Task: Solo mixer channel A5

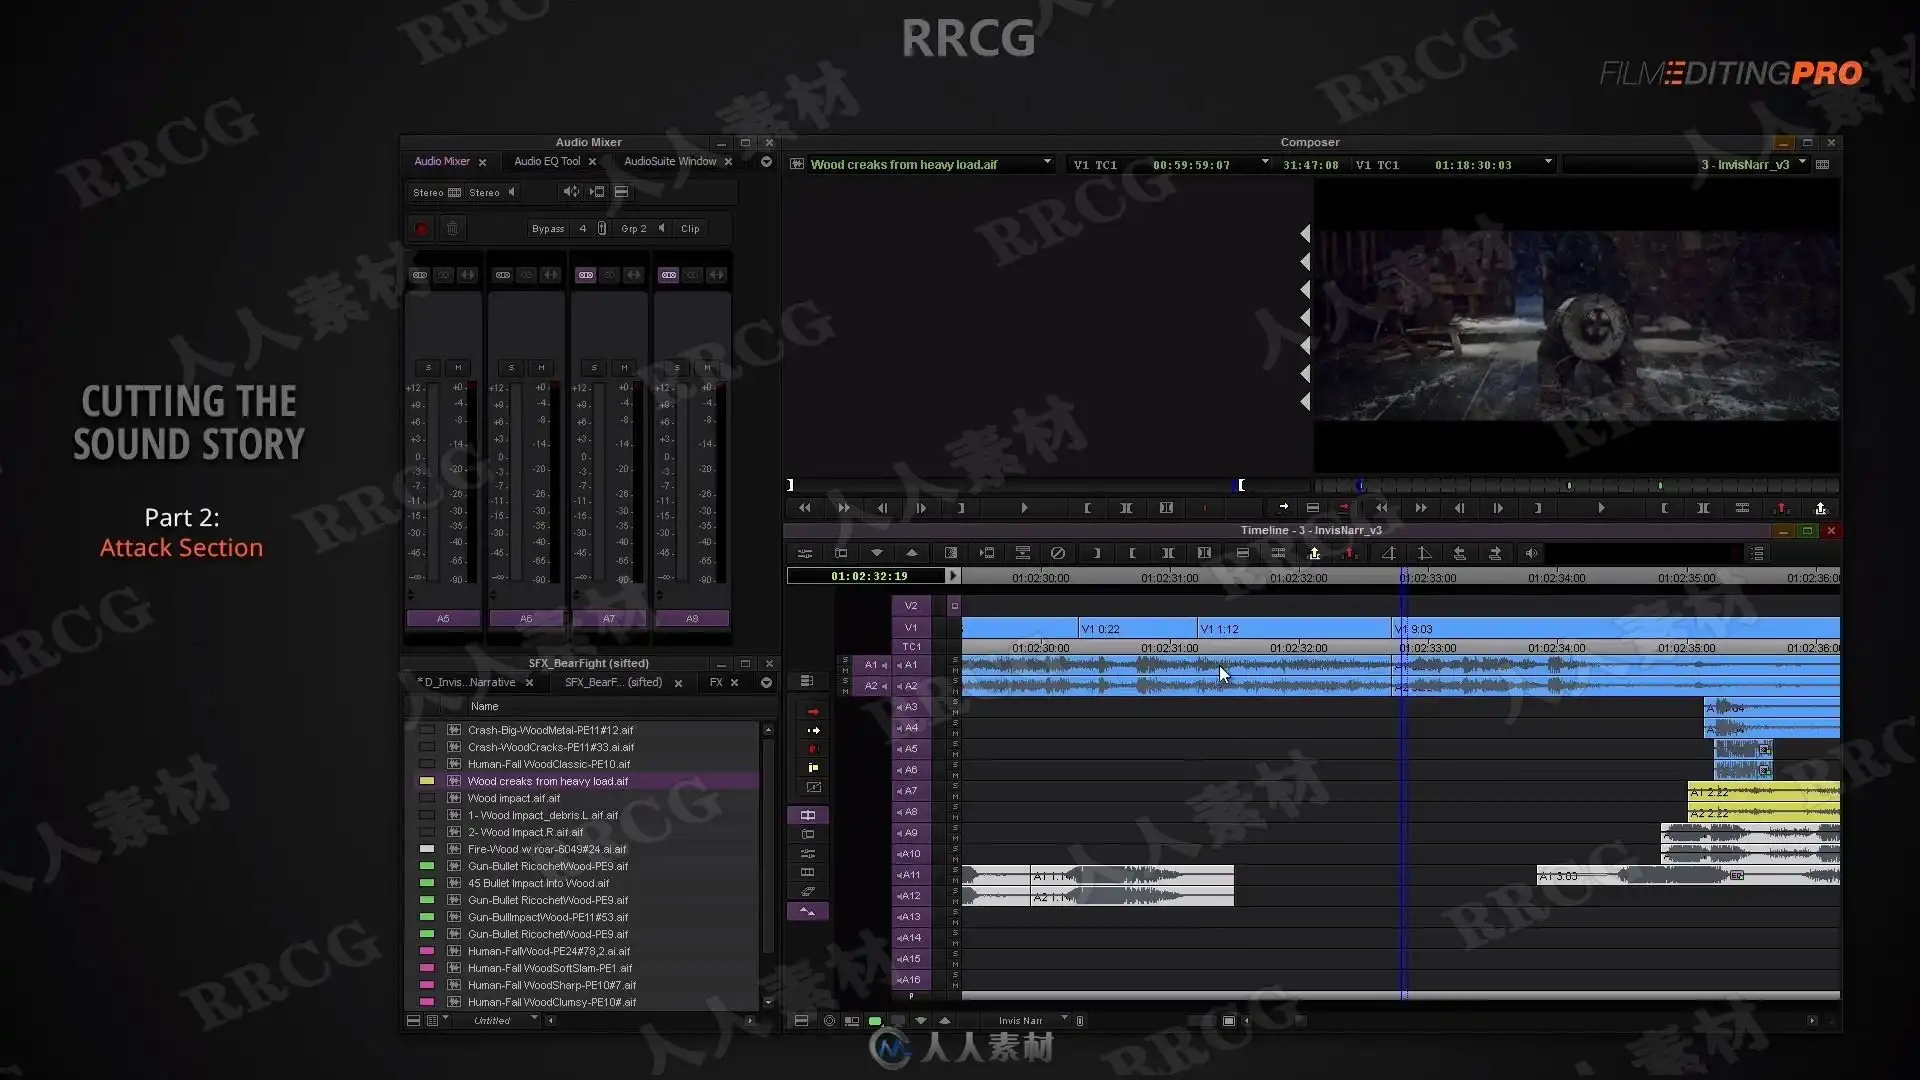Action: pyautogui.click(x=428, y=368)
